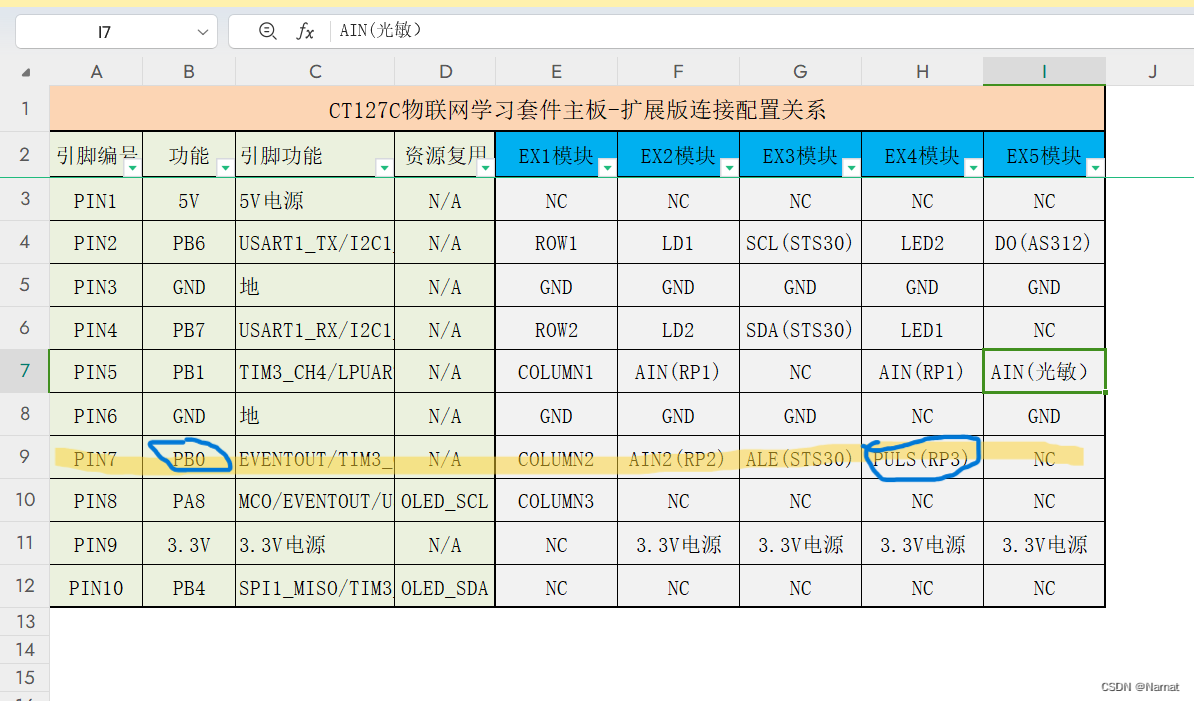This screenshot has height=701, width=1194.
Task: Click the fx insert function icon
Action: (x=305, y=31)
